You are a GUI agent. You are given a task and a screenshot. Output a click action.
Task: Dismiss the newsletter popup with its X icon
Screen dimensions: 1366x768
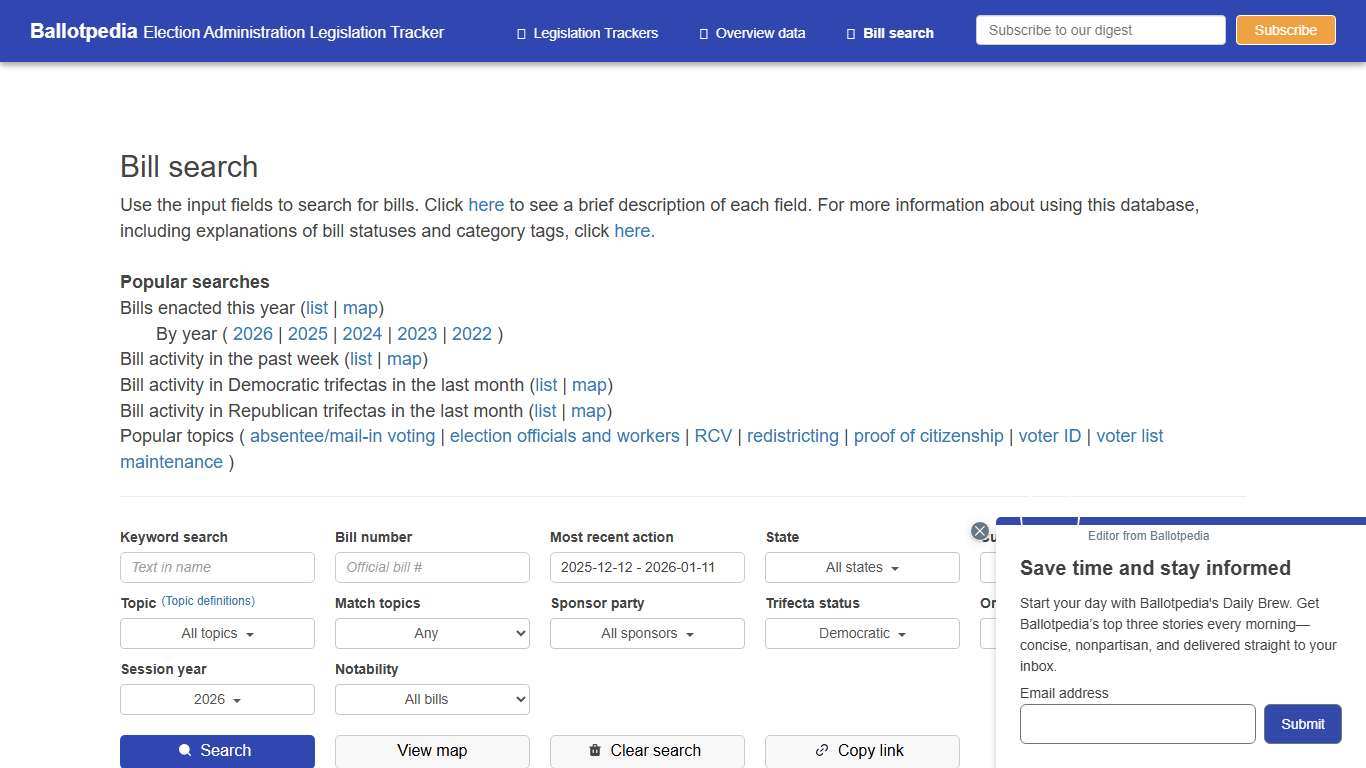pos(980,531)
